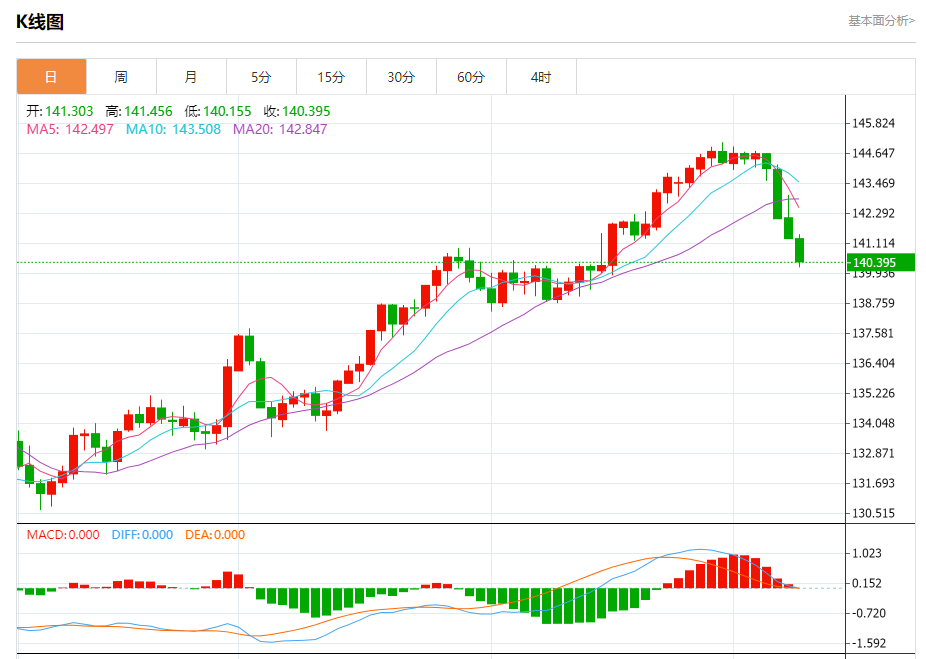The height and width of the screenshot is (659, 926).
Task: Click the 0.152 MACD axis label
Action: [867, 583]
